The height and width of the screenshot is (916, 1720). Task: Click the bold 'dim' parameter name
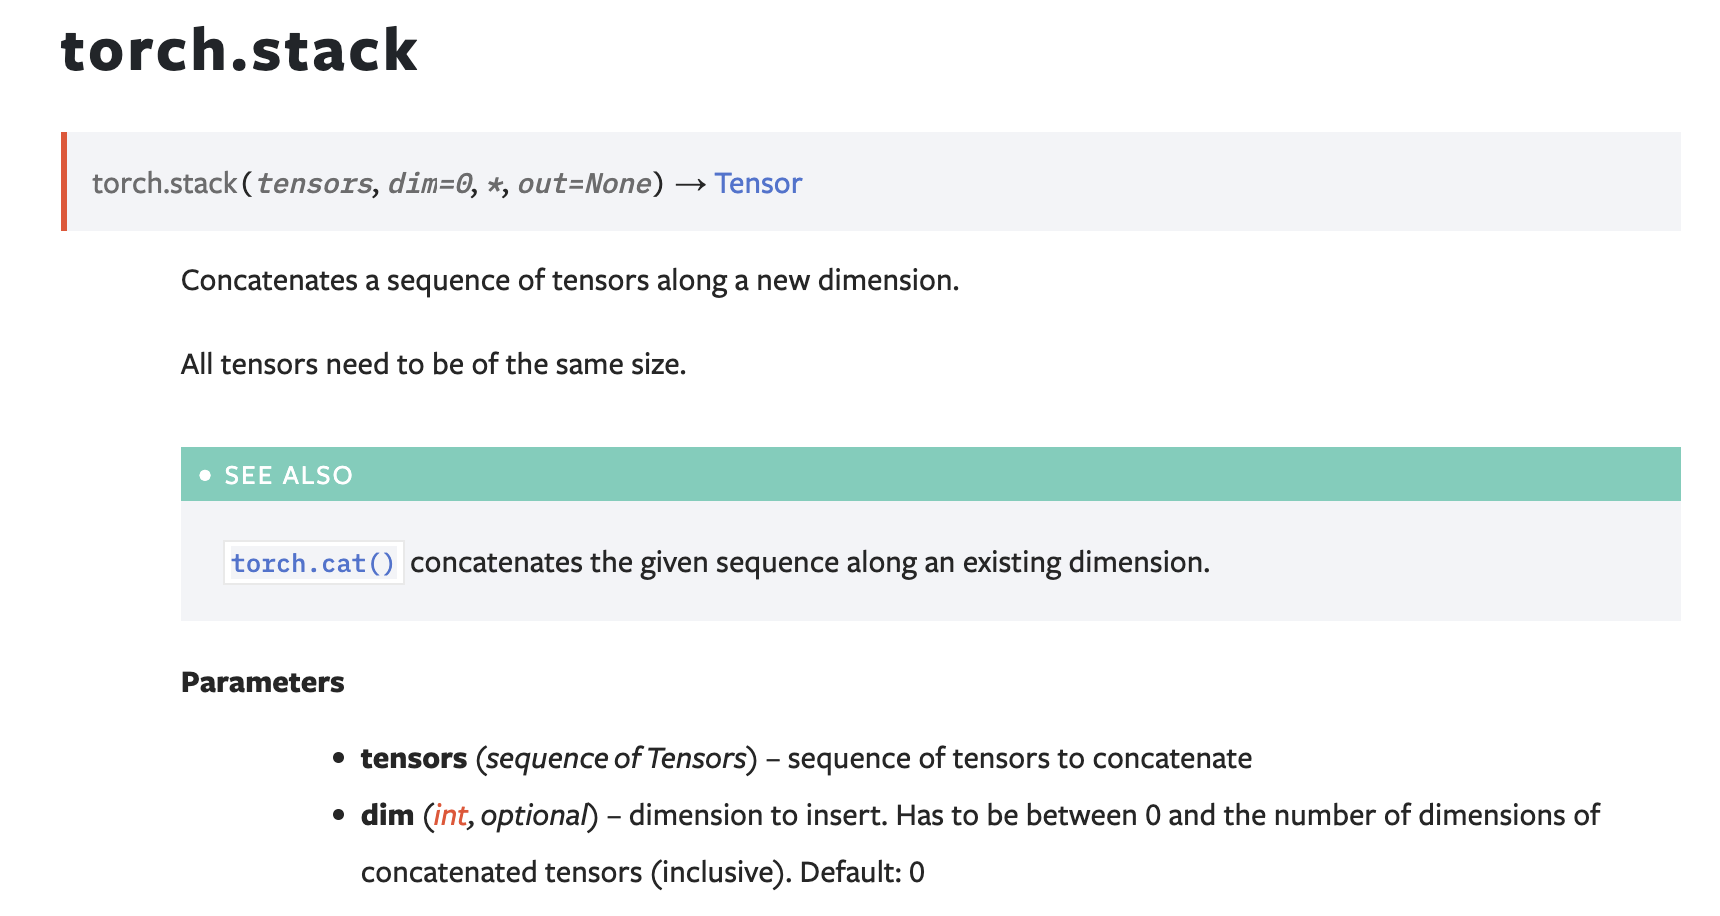pos(387,816)
